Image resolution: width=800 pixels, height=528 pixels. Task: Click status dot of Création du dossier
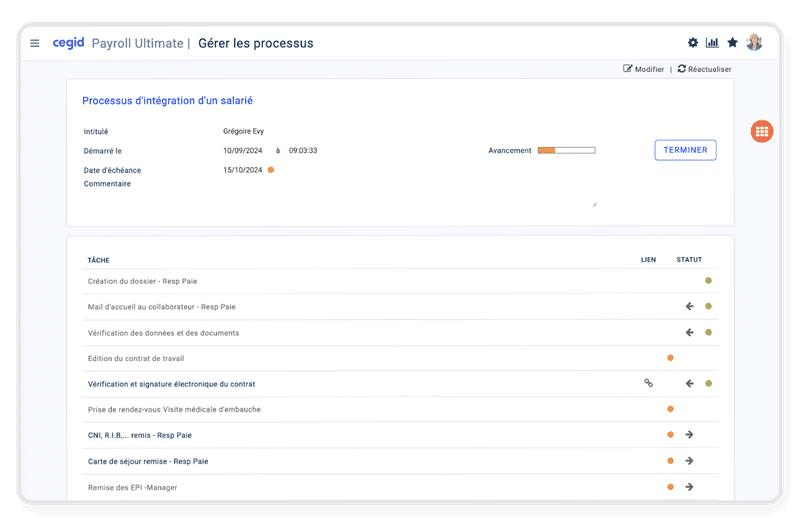(708, 281)
